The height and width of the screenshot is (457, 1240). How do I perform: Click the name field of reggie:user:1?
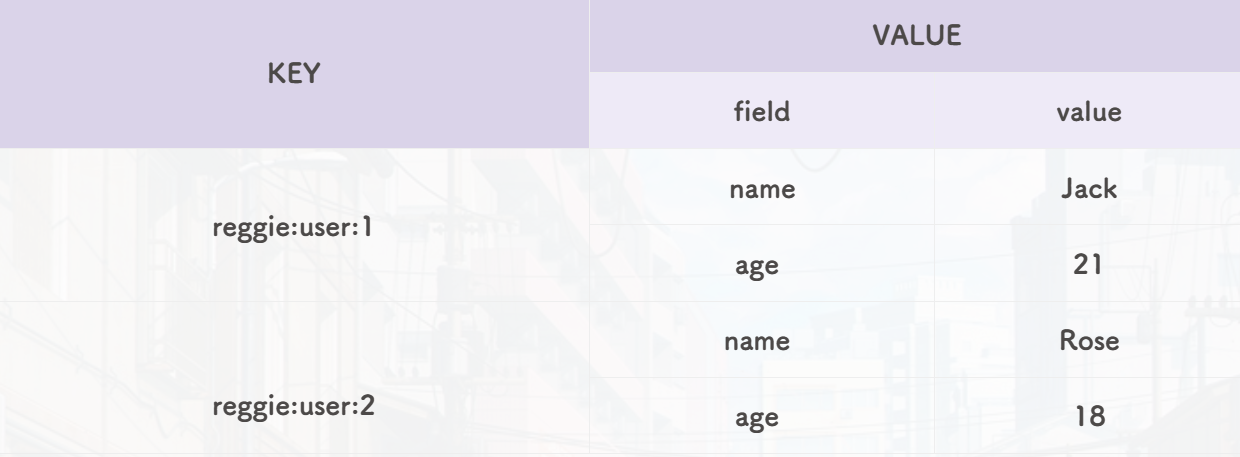coord(764,192)
